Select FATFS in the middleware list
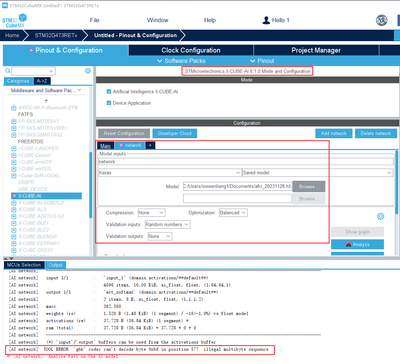The height and width of the screenshot is (364, 400). click(x=25, y=114)
